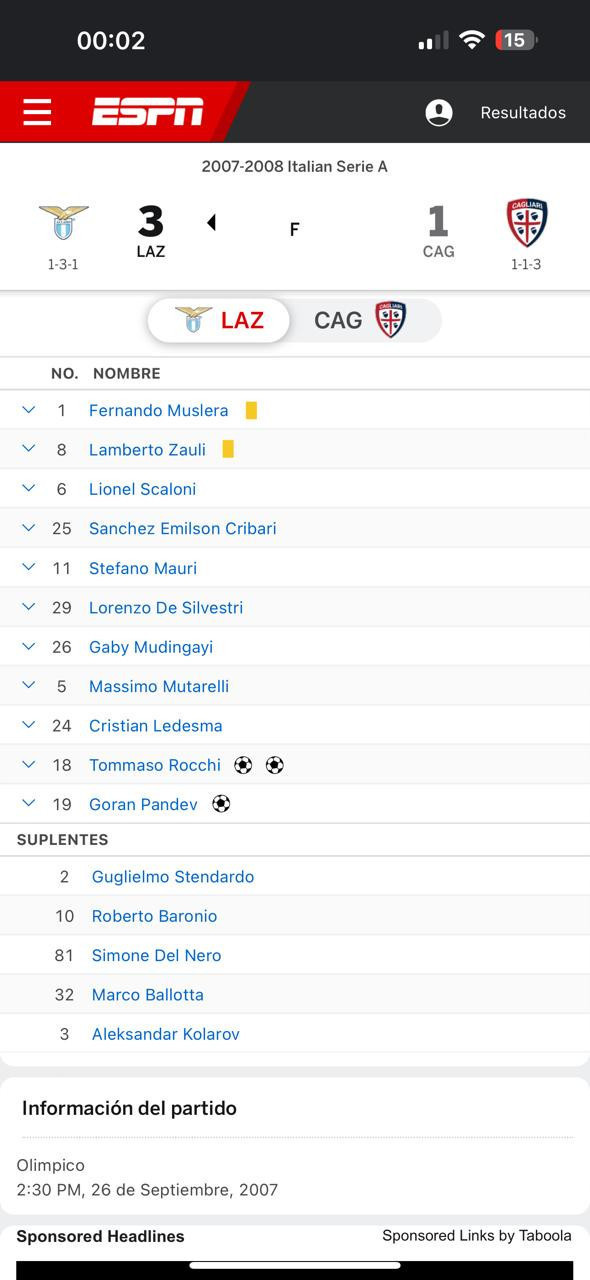Screen dimensions: 590x1280
Task: Expand Tommaso Rocchi's stats chevron
Action: coord(29,765)
